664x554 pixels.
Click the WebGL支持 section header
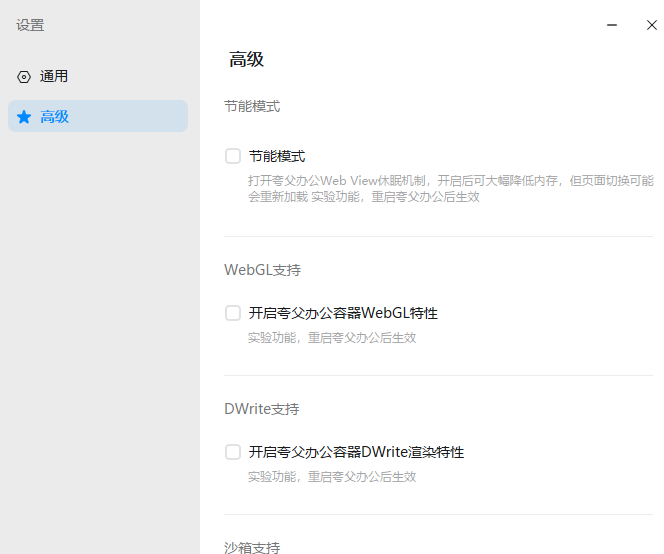[262, 270]
